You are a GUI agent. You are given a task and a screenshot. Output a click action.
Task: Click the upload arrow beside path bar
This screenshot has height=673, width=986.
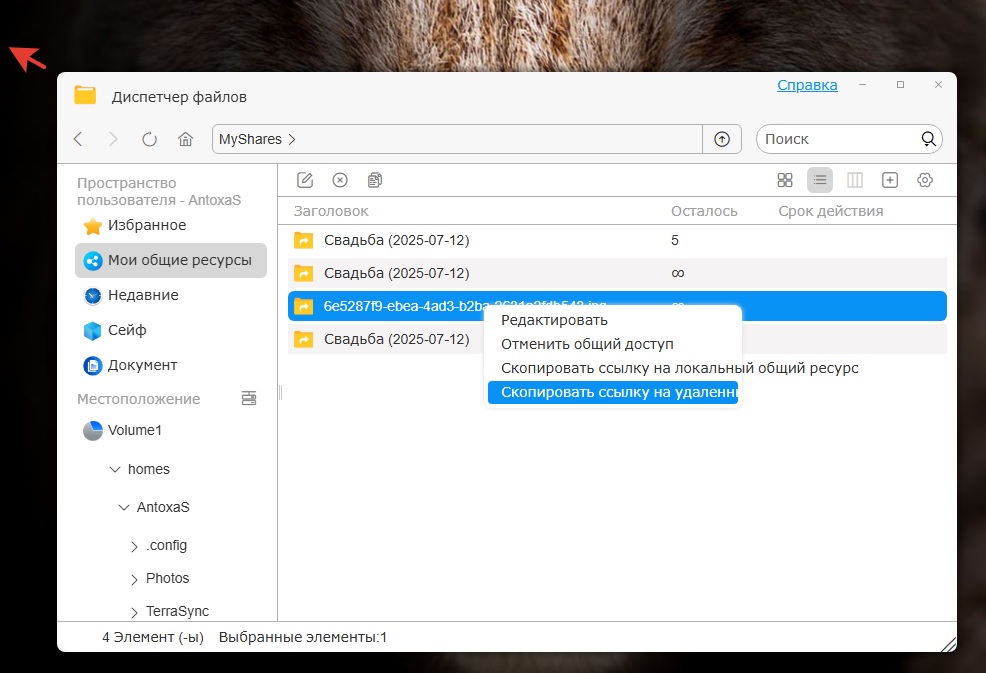click(x=722, y=139)
